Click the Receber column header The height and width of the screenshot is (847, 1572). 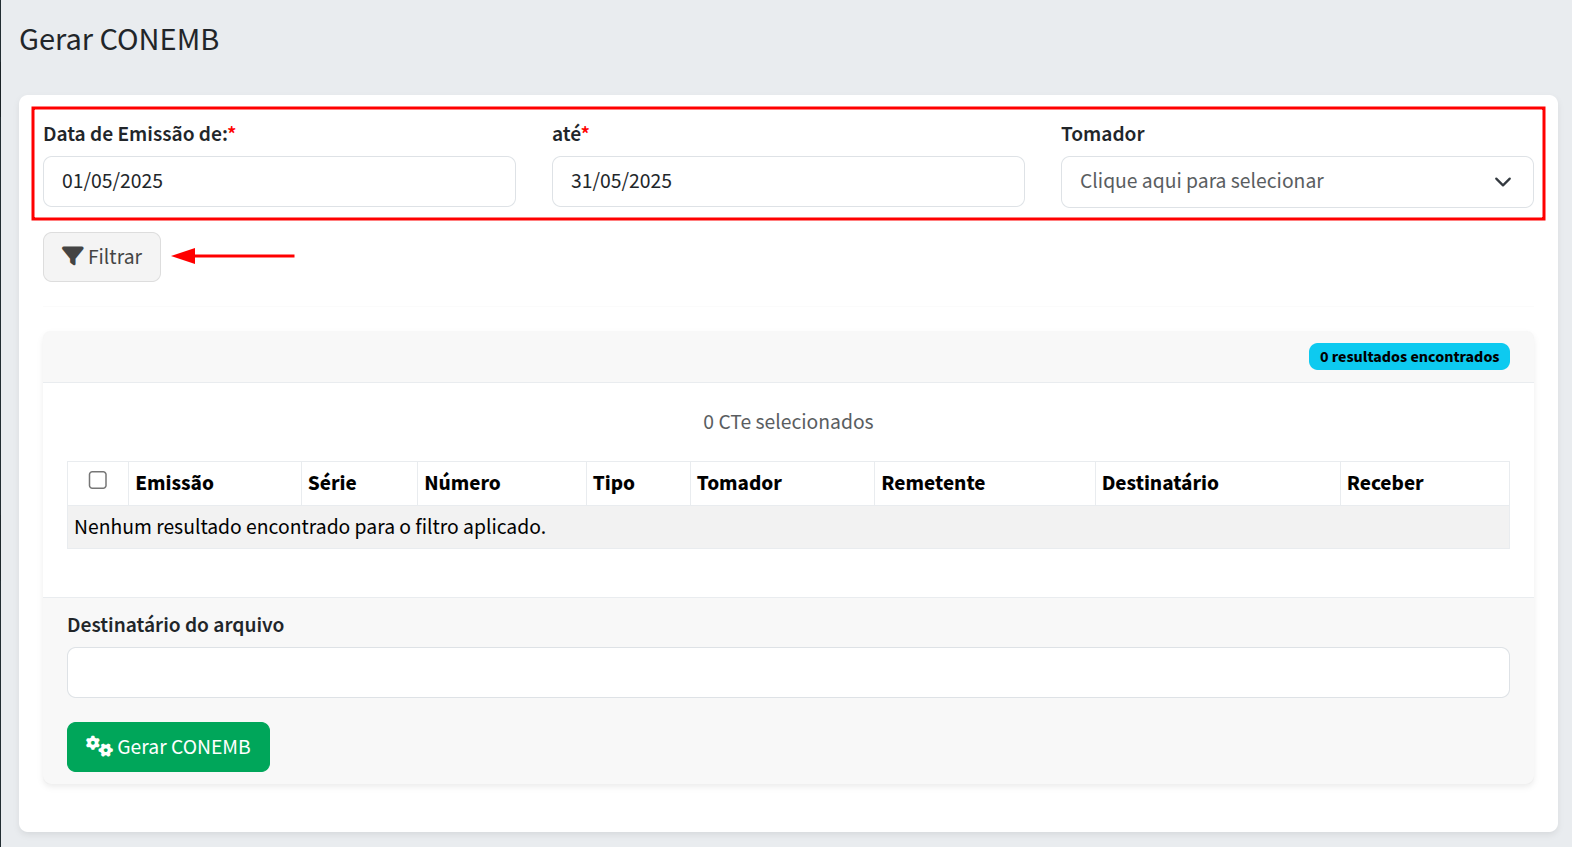[1385, 483]
